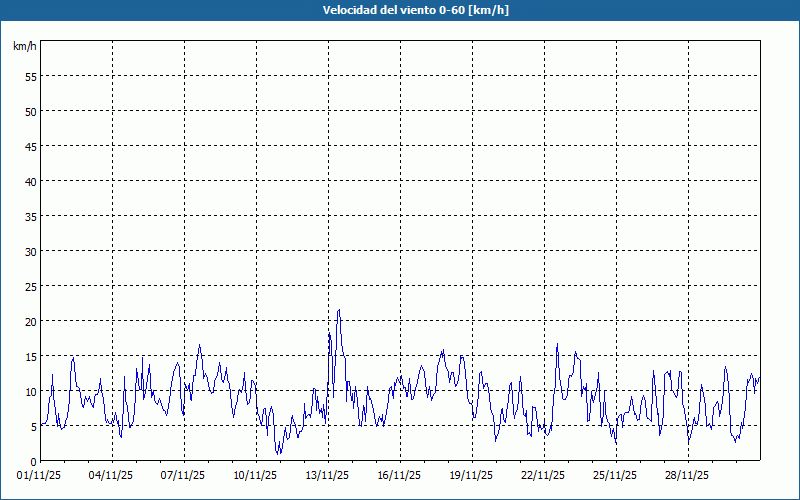Choose the 22/11/25 date label

(x=544, y=476)
